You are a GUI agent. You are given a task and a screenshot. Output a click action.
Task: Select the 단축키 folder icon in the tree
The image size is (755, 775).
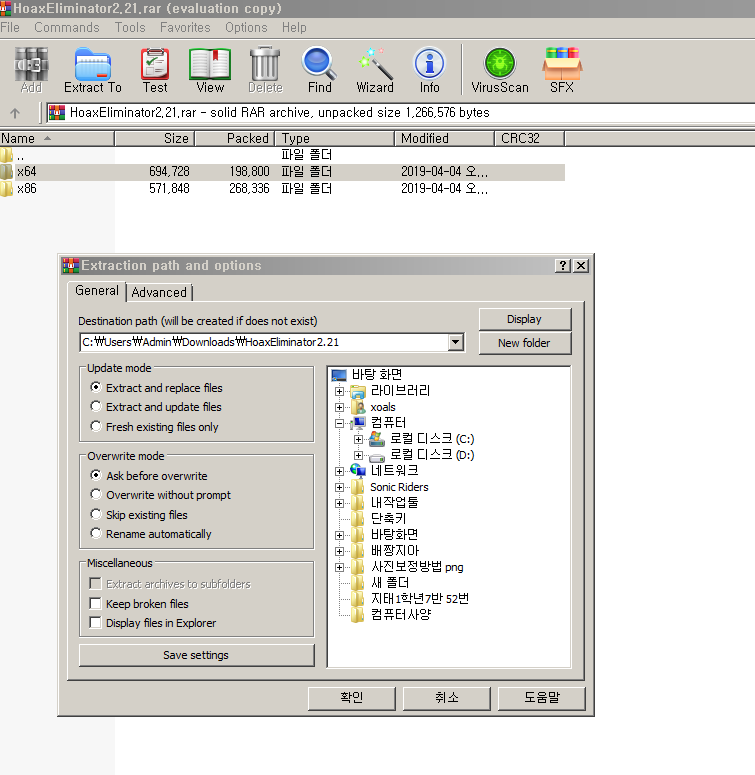point(358,519)
